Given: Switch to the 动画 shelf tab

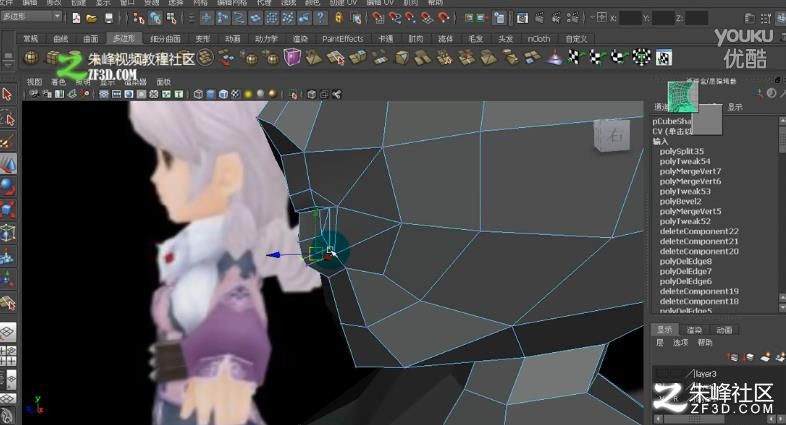Looking at the screenshot, I should pos(232,39).
